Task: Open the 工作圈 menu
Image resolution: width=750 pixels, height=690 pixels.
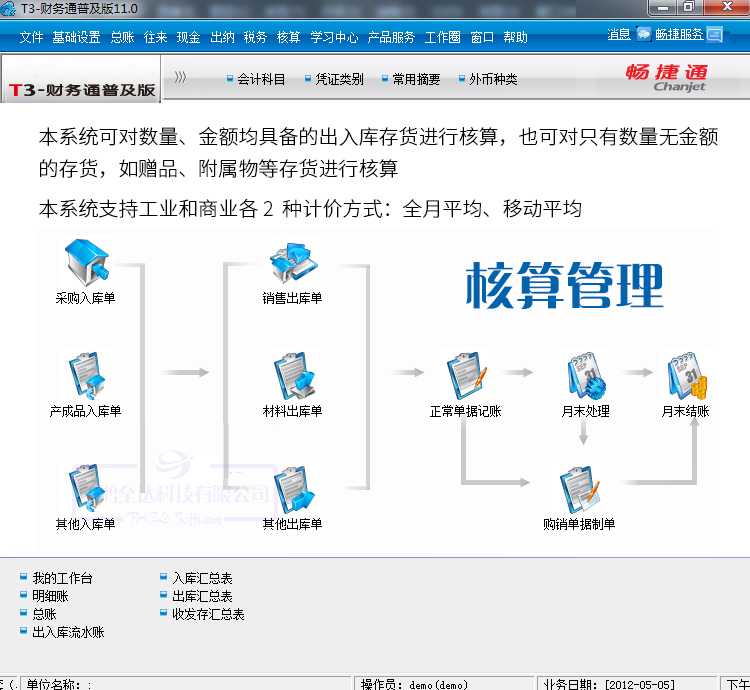Action: [x=442, y=37]
